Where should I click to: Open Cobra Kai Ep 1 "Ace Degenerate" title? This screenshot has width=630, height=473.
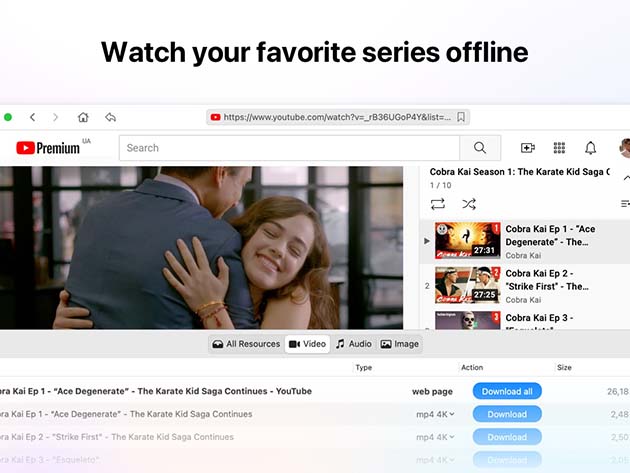[550, 235]
